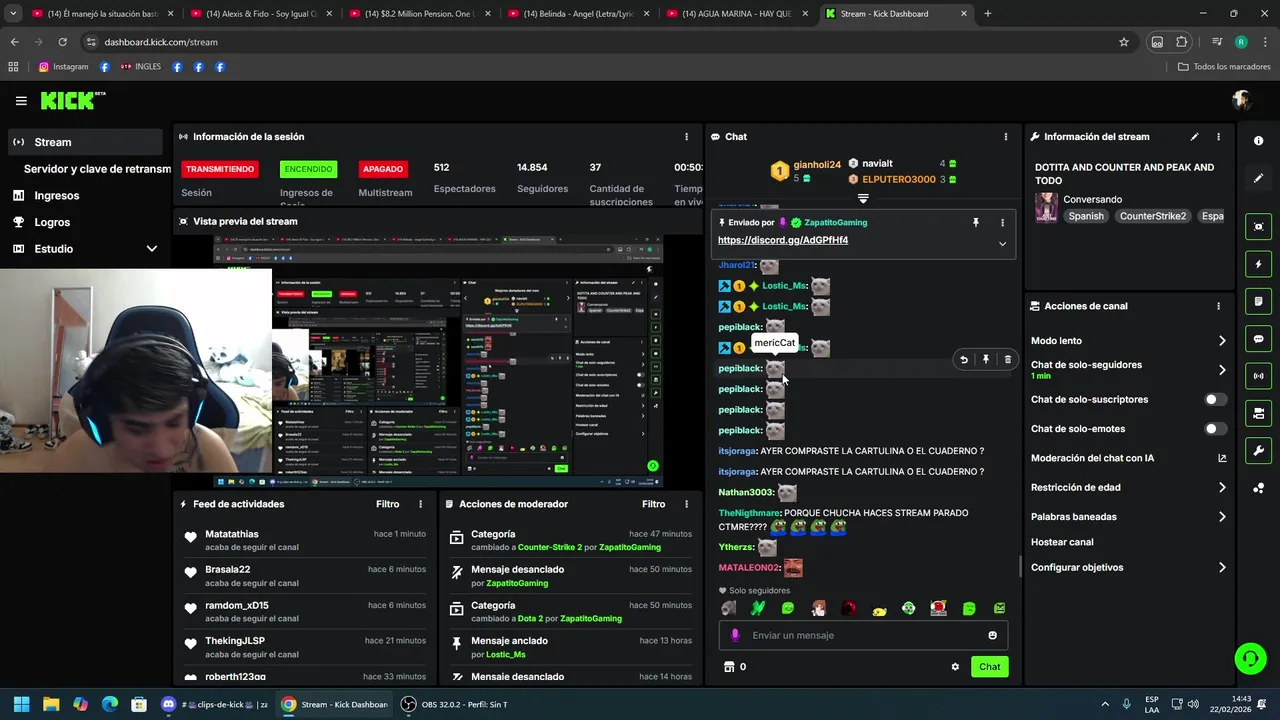Click the CounterStrike2 stream tag
Image resolution: width=1280 pixels, height=720 pixels.
[x=1153, y=216]
